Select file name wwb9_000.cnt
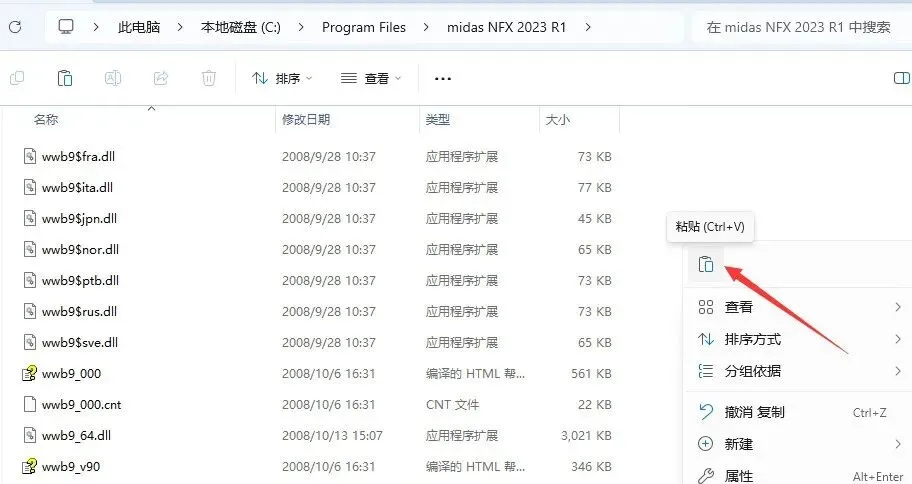Viewport: 912px width, 484px height. (x=81, y=404)
